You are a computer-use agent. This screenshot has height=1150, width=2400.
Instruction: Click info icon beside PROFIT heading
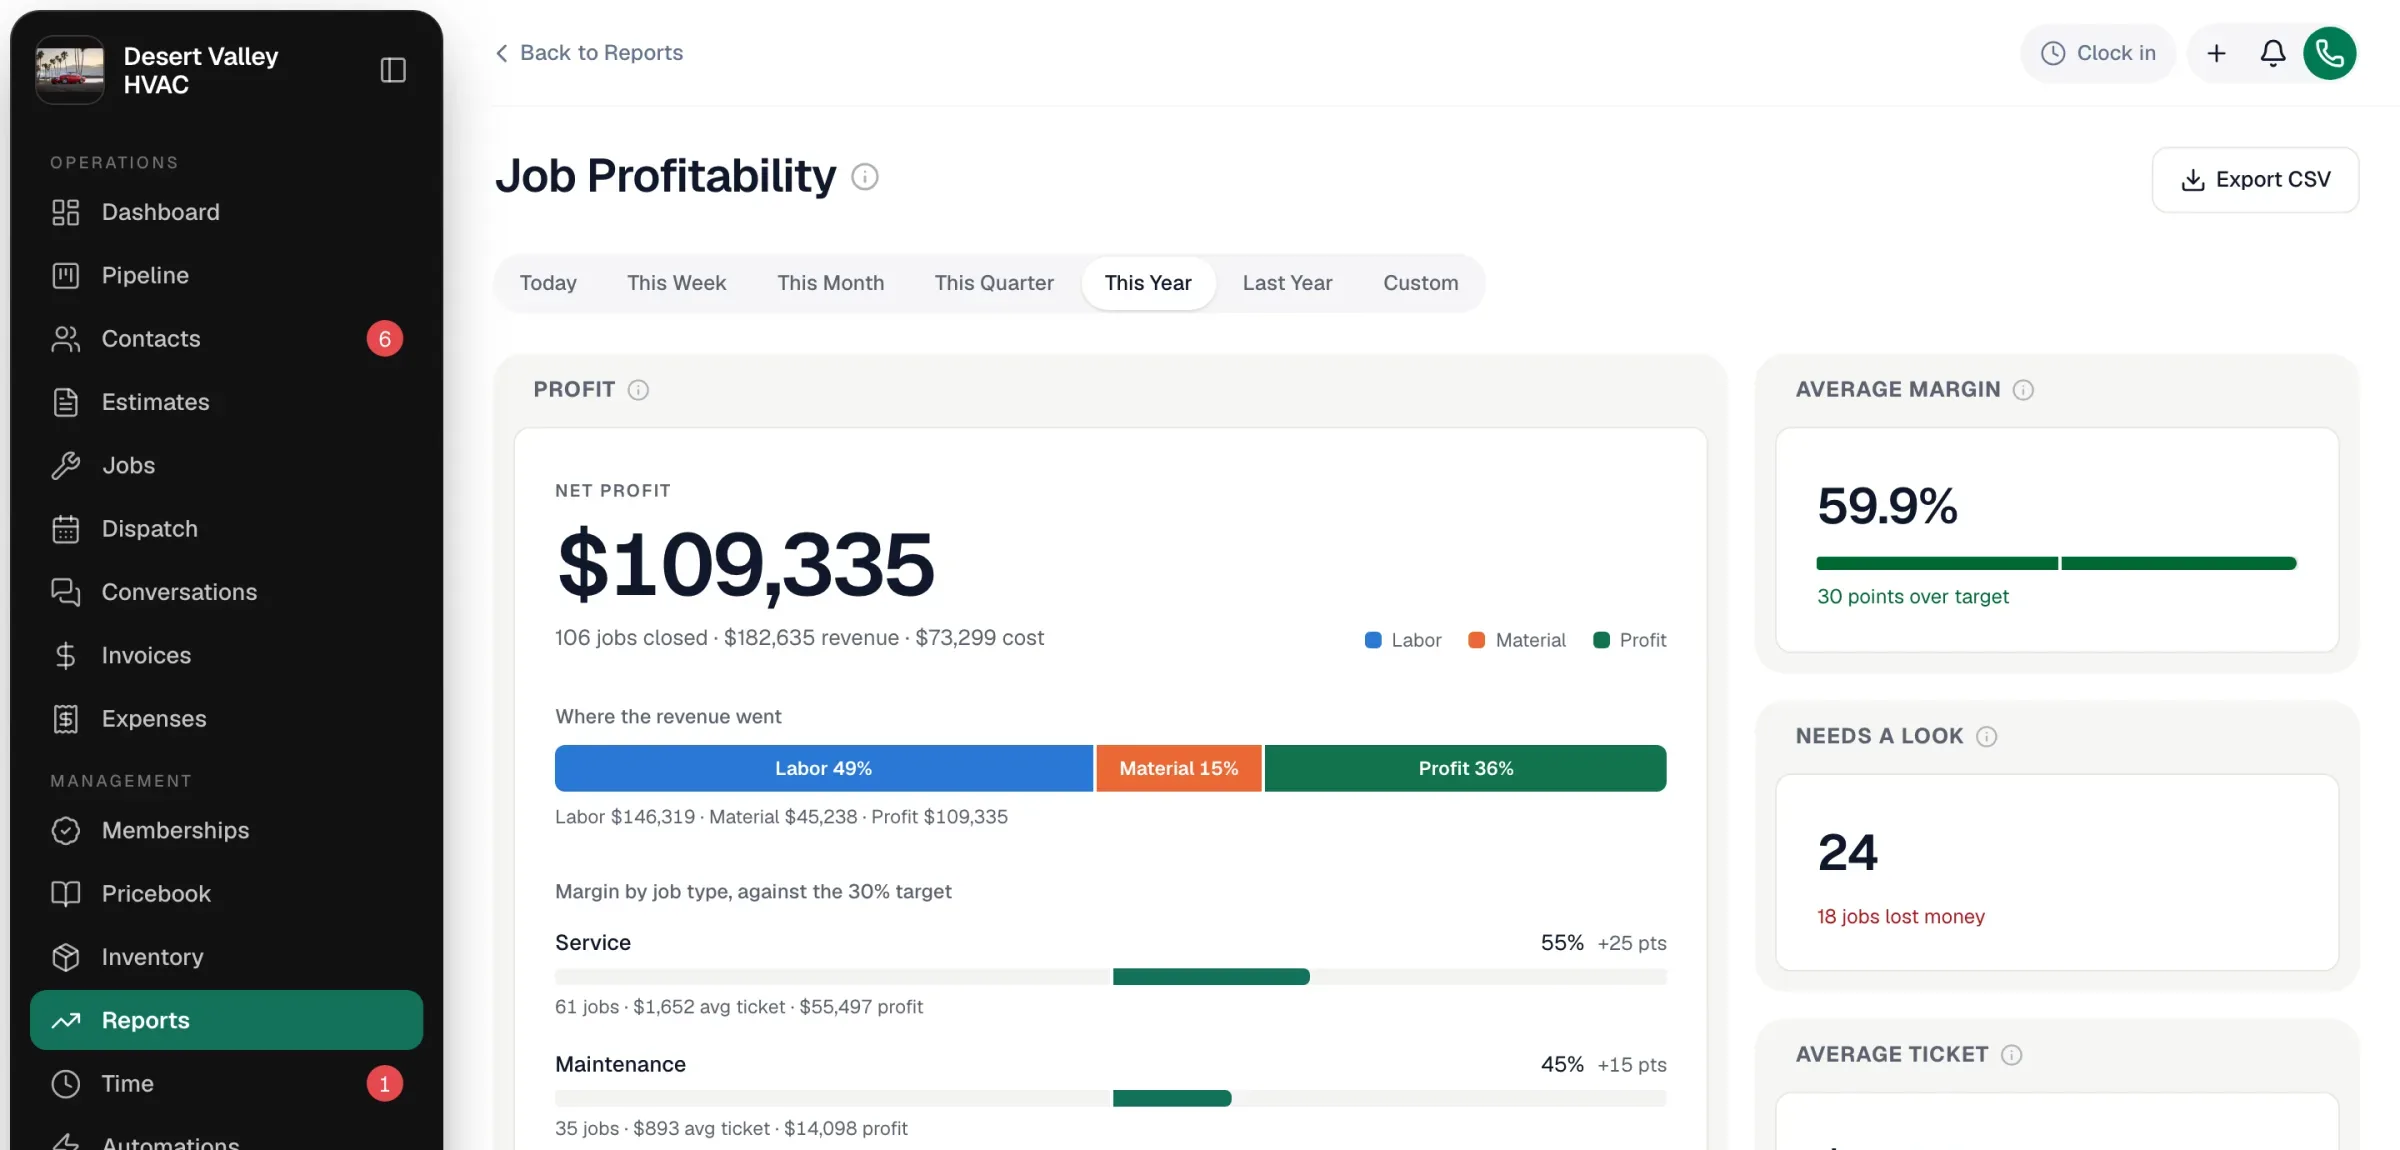click(x=638, y=390)
